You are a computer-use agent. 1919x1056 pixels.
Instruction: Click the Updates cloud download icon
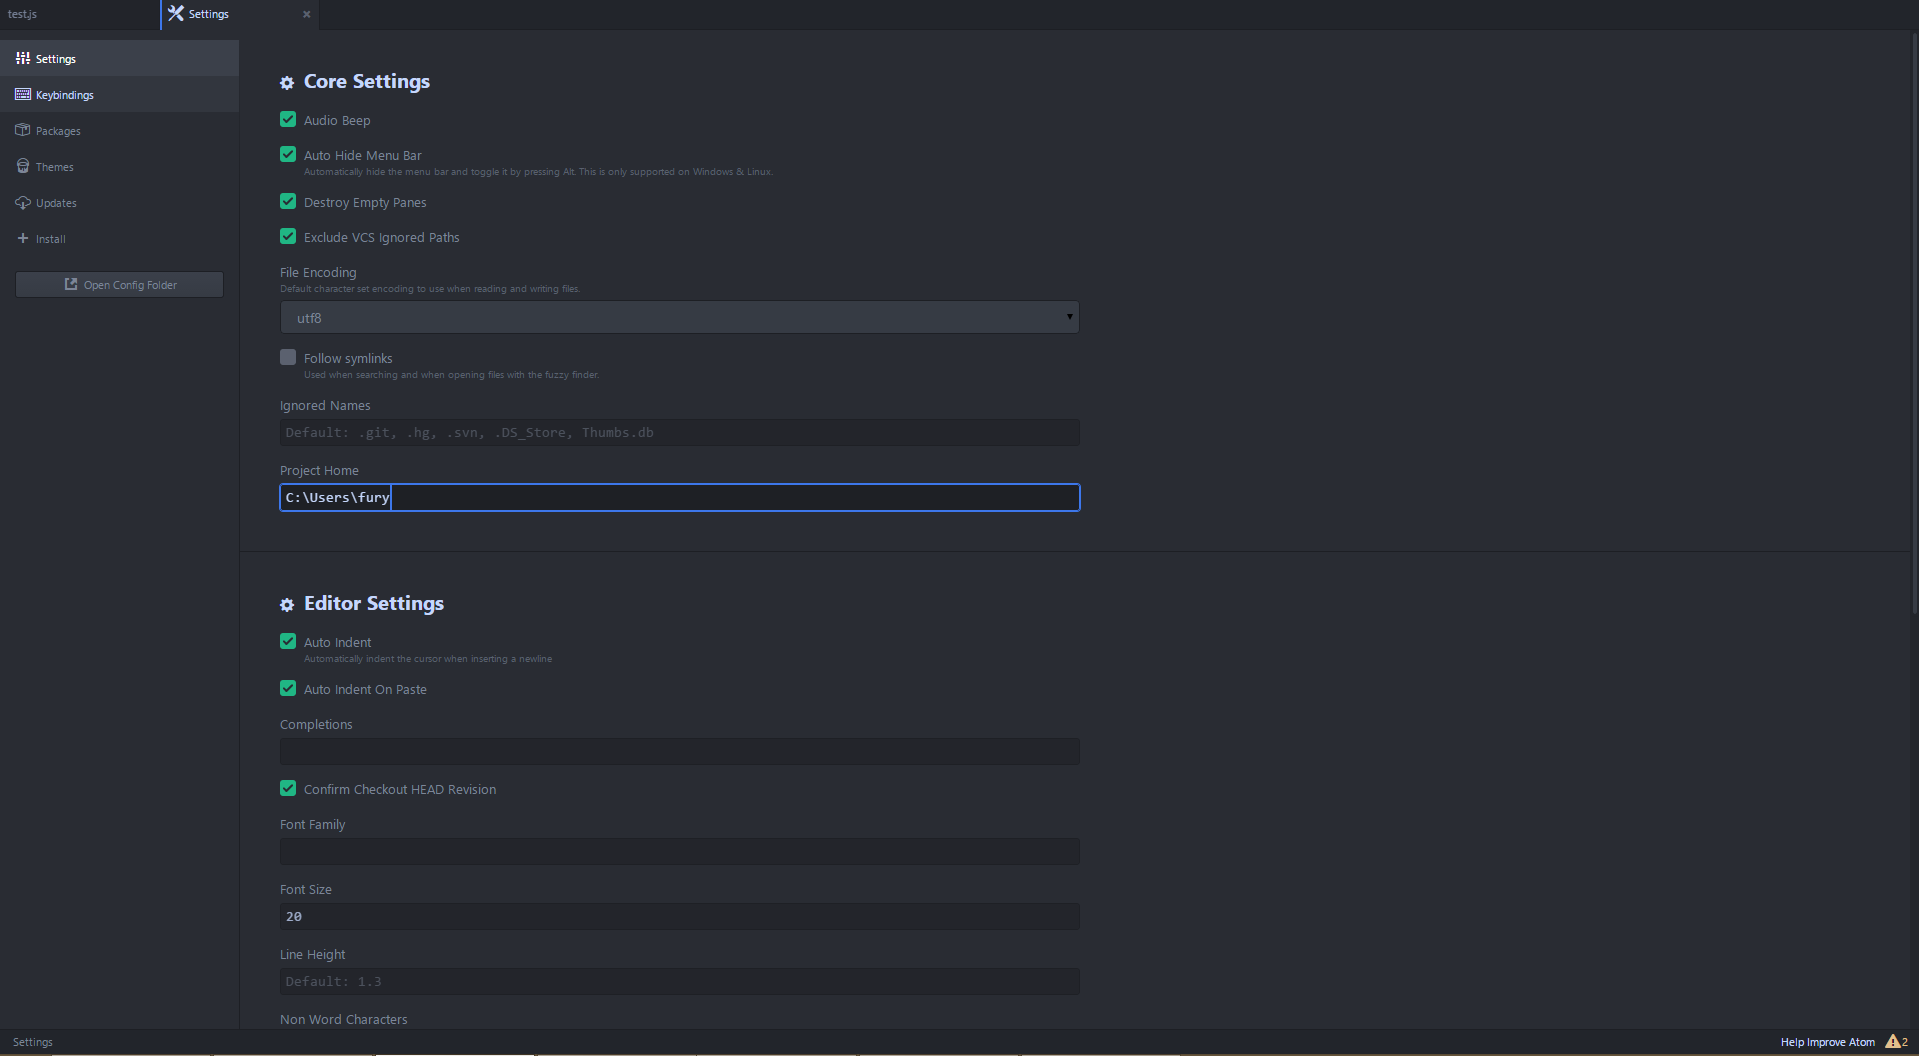point(23,203)
